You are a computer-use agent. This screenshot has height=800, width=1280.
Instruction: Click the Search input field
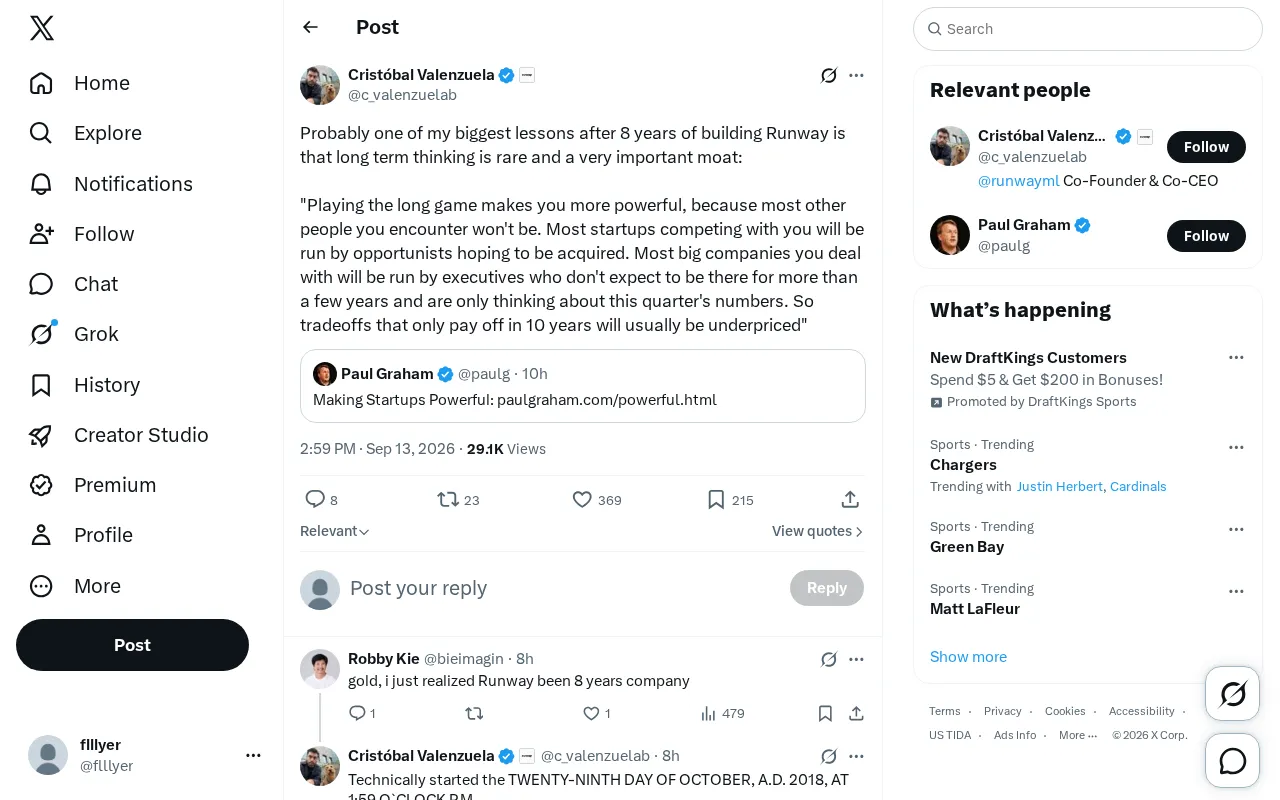[1088, 29]
